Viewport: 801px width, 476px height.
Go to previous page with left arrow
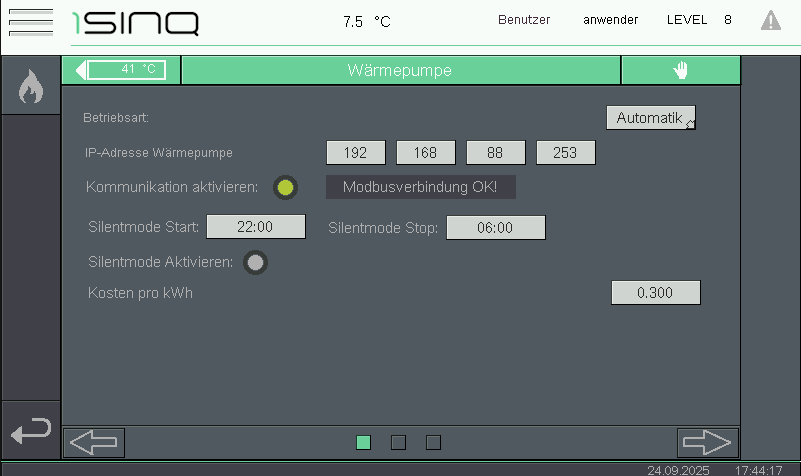coord(94,442)
